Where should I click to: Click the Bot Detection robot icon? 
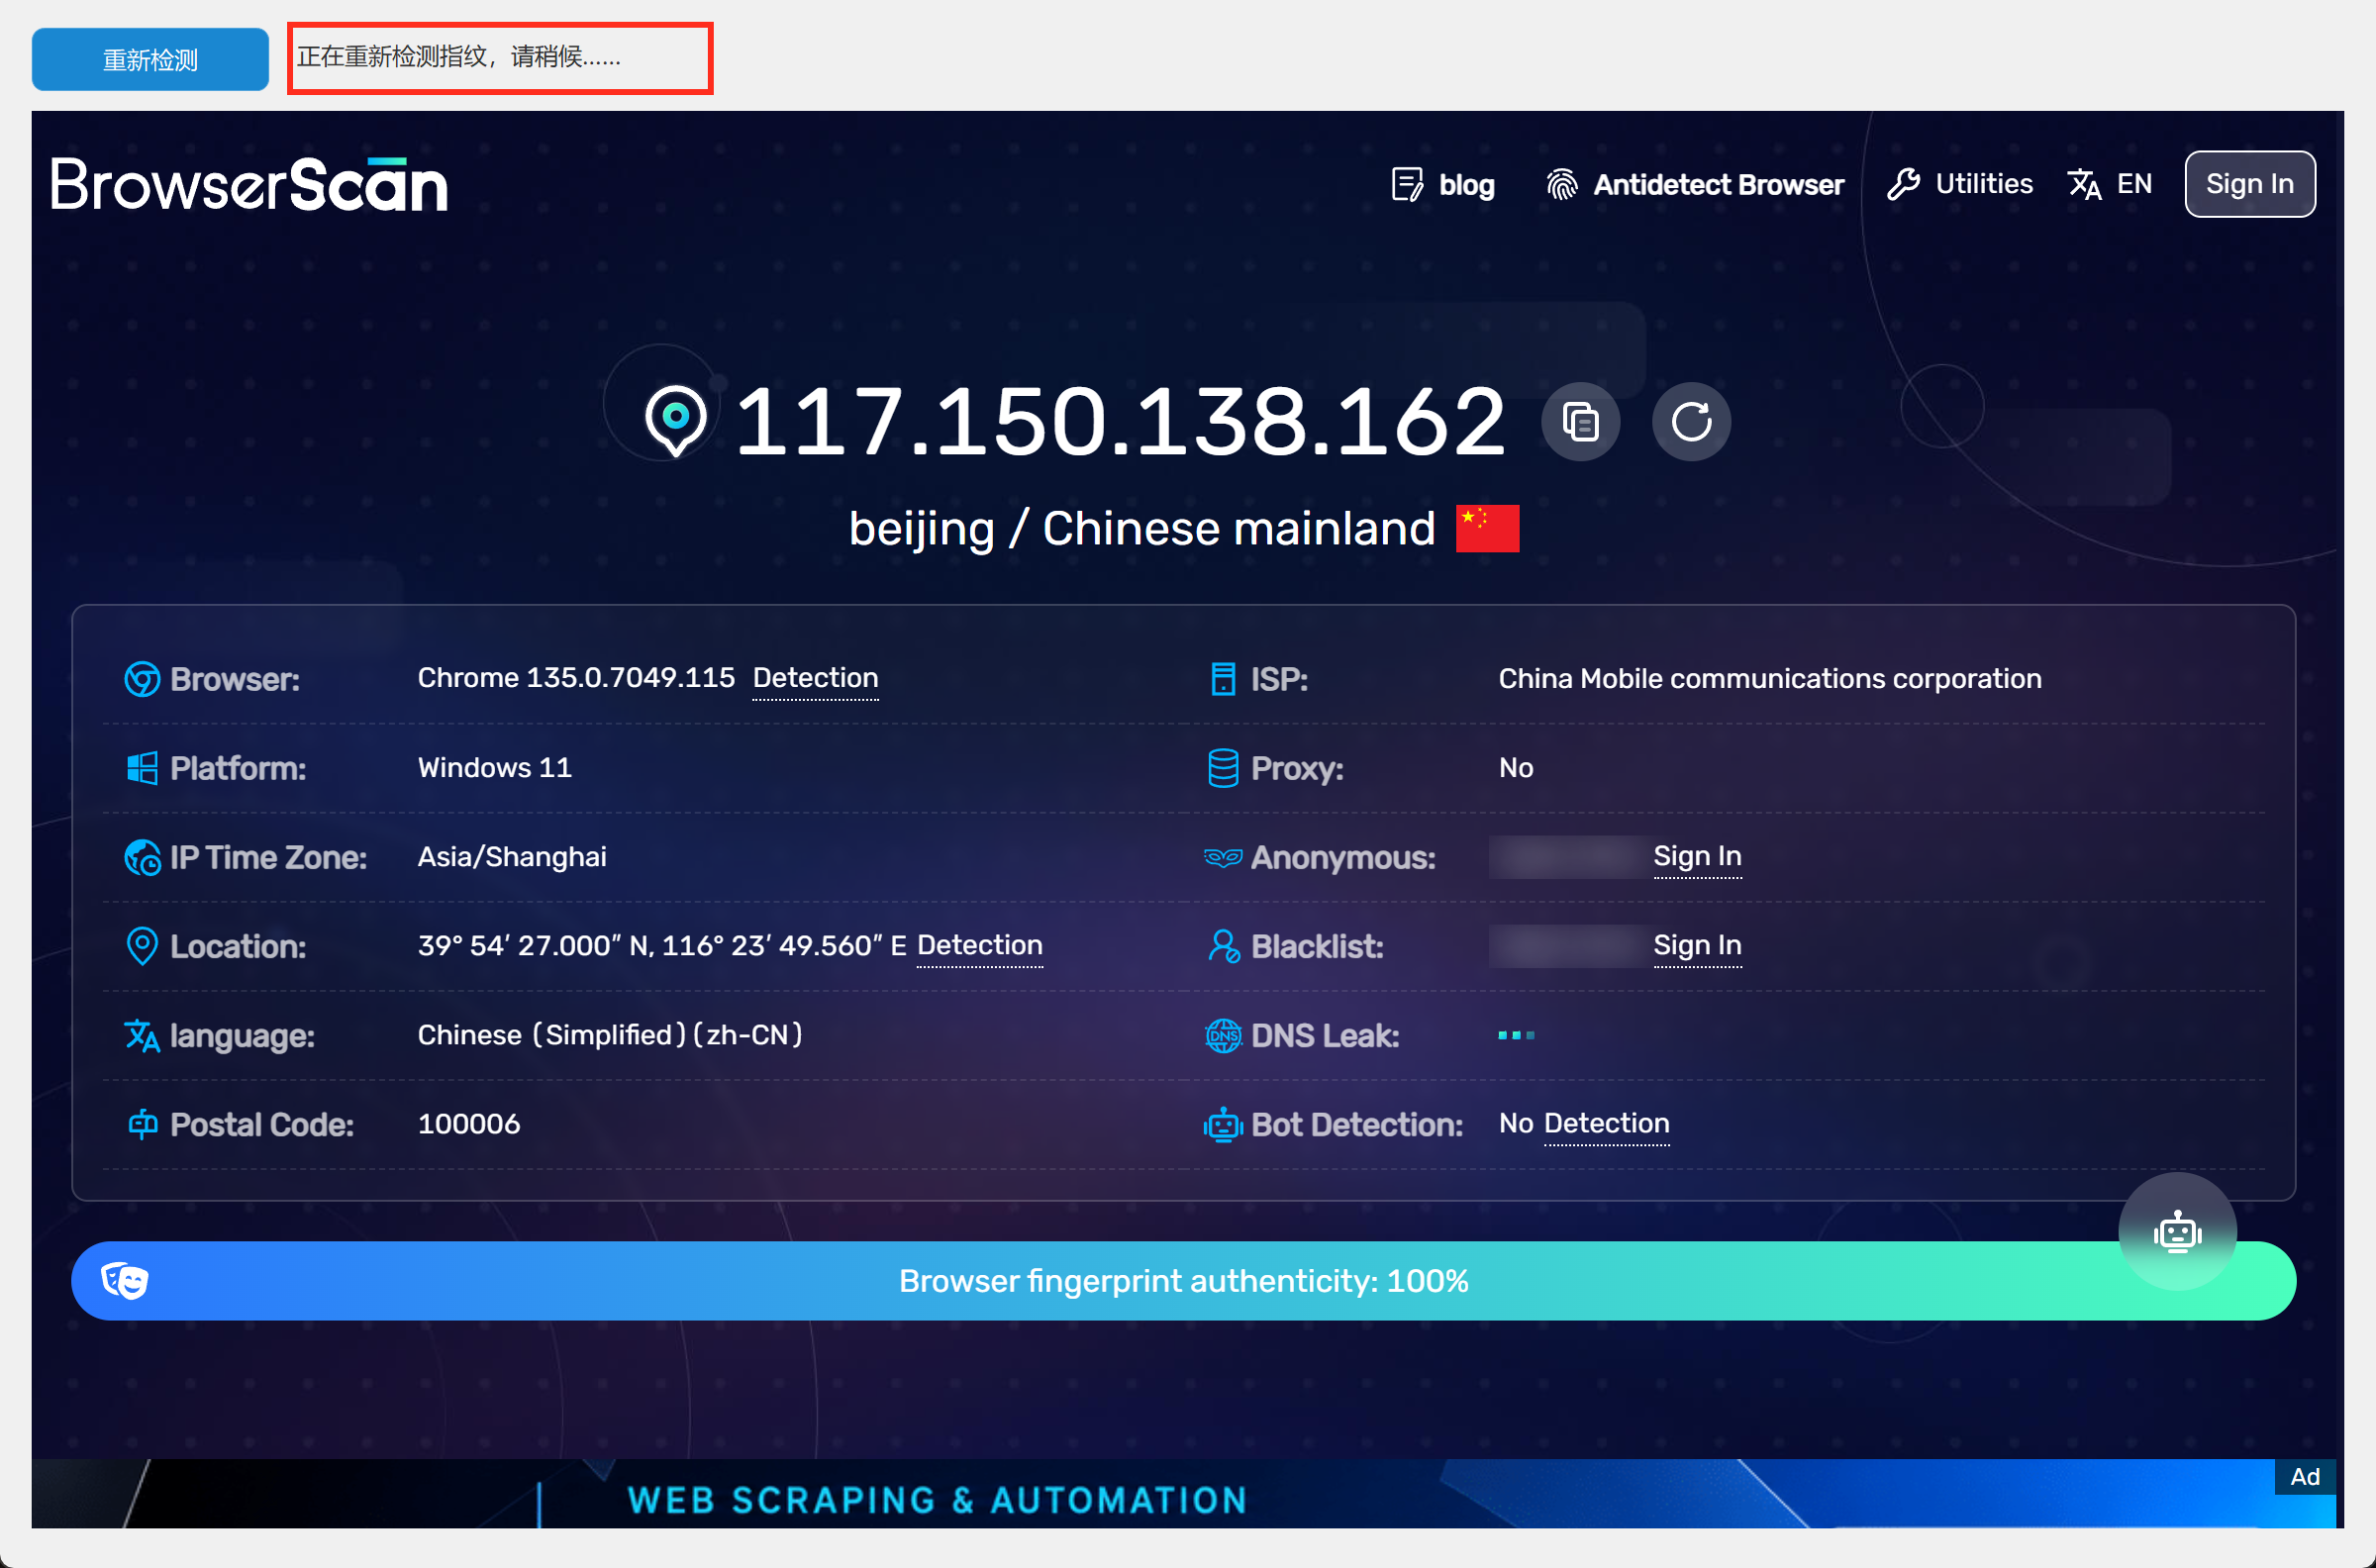[1223, 1124]
